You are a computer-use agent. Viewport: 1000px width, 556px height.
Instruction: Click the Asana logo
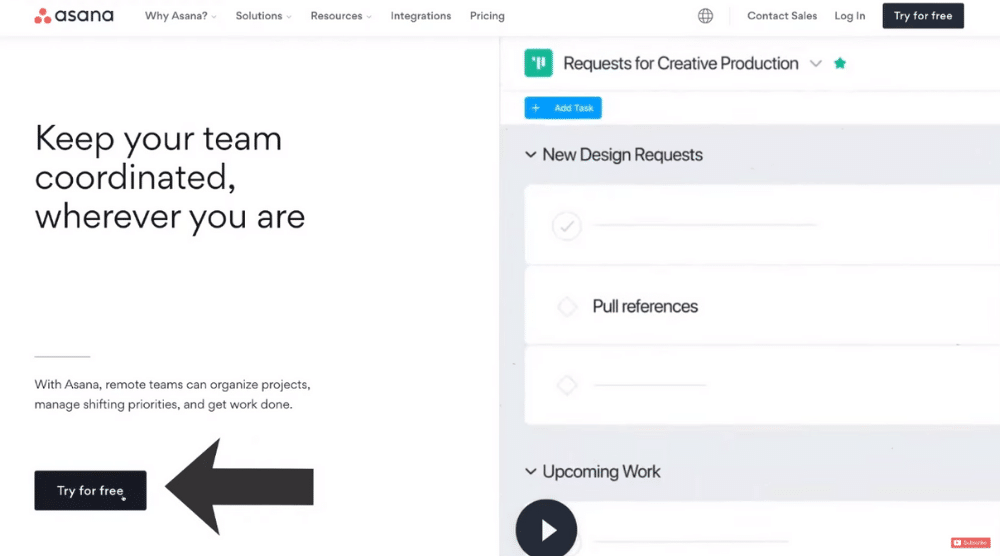(x=74, y=15)
